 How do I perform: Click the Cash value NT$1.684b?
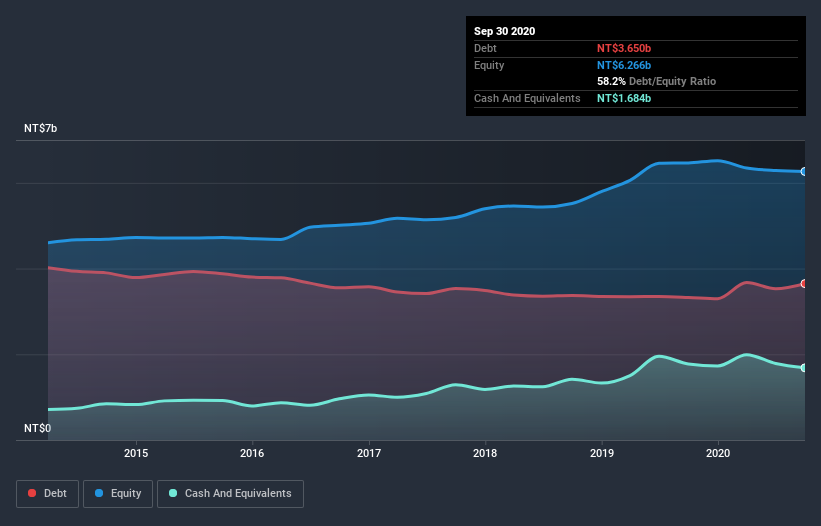(624, 98)
